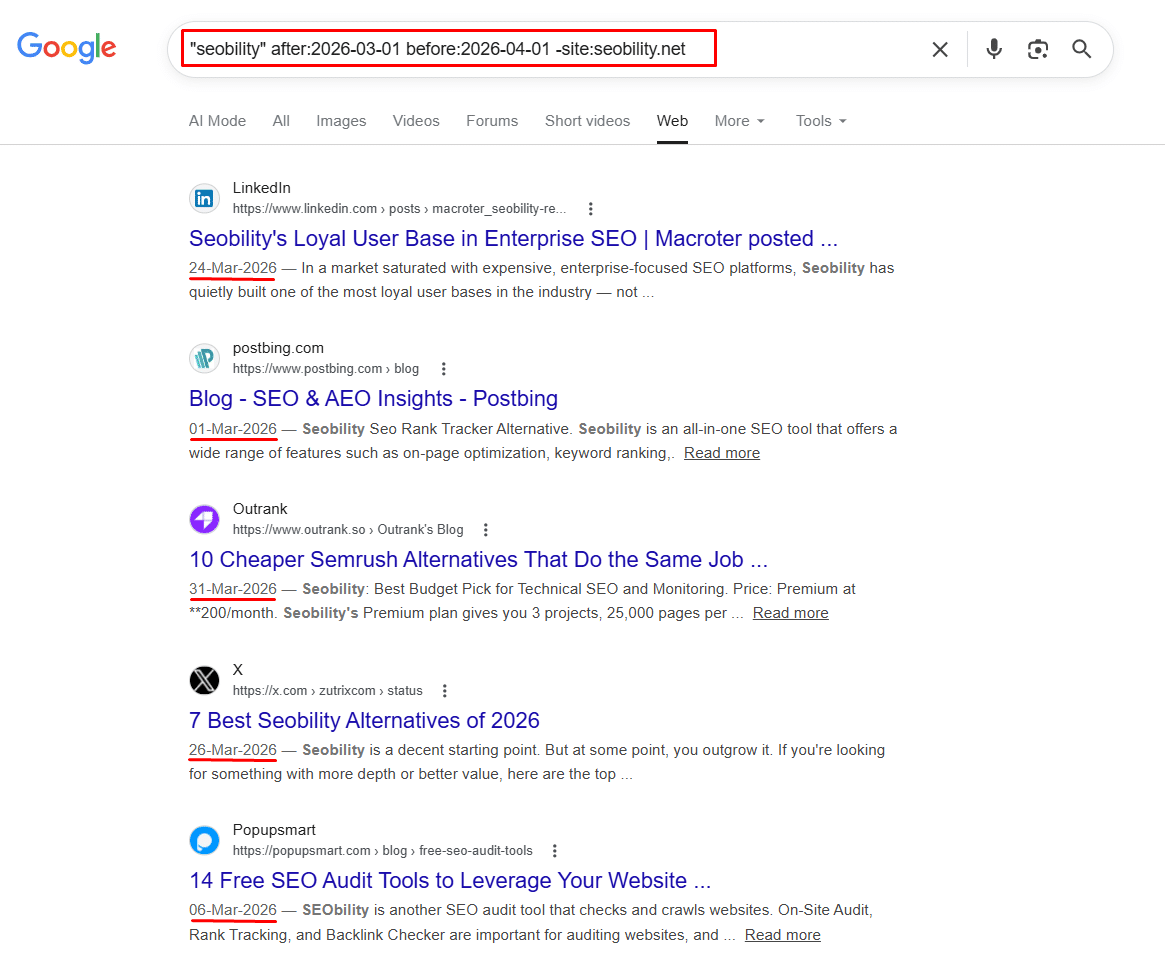This screenshot has width=1165, height=966.
Task: Click Read more on Popupsmart snippet
Action: (782, 935)
